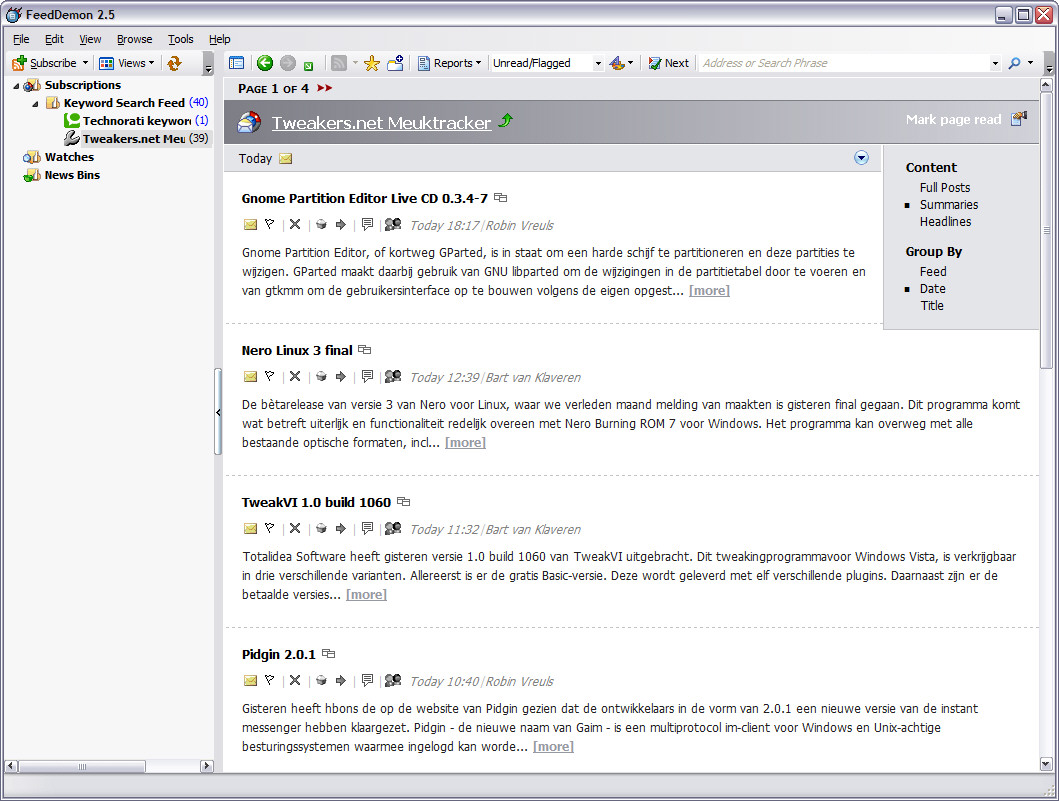This screenshot has width=1059, height=801.
Task: Open the Browse menu
Action: coord(134,39)
